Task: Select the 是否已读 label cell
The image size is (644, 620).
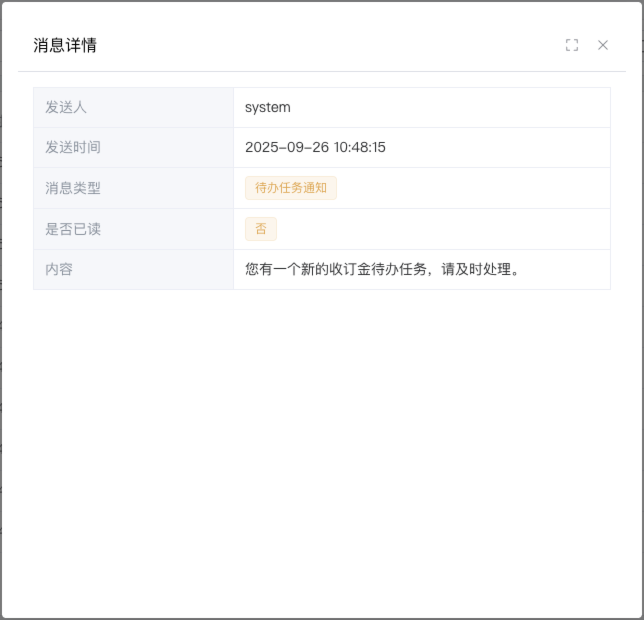Action: 133,229
